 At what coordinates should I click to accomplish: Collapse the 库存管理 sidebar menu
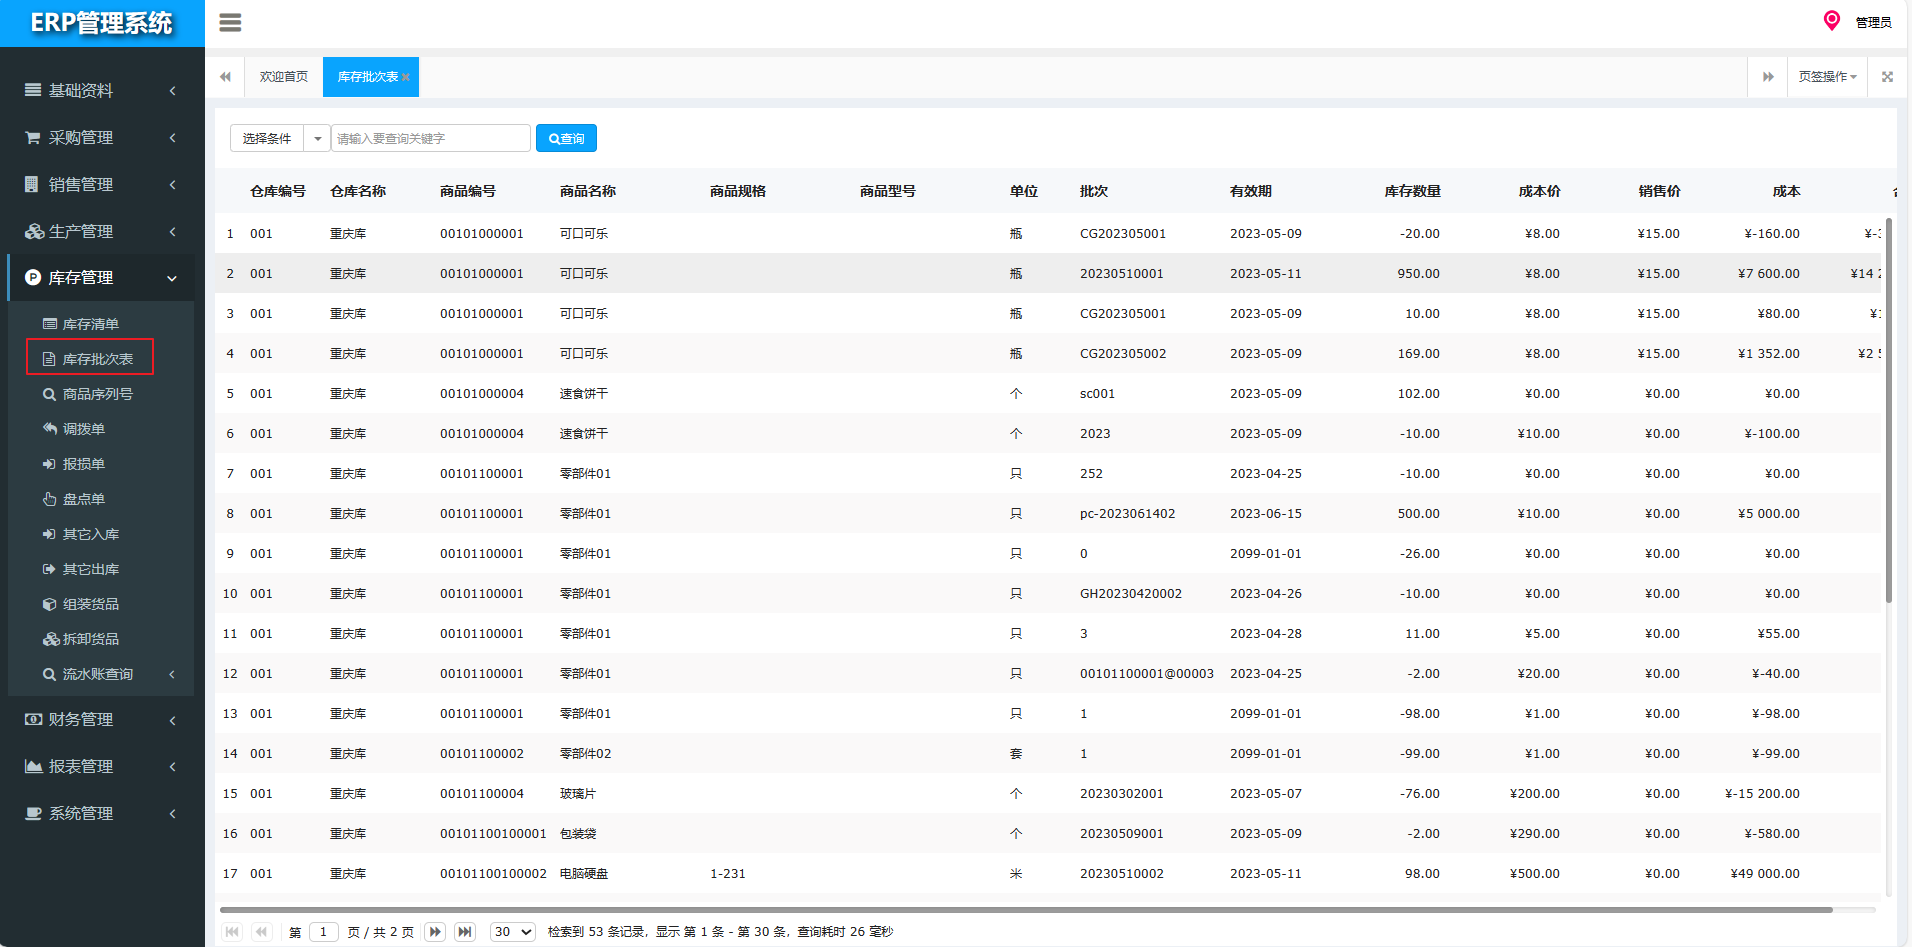point(100,278)
